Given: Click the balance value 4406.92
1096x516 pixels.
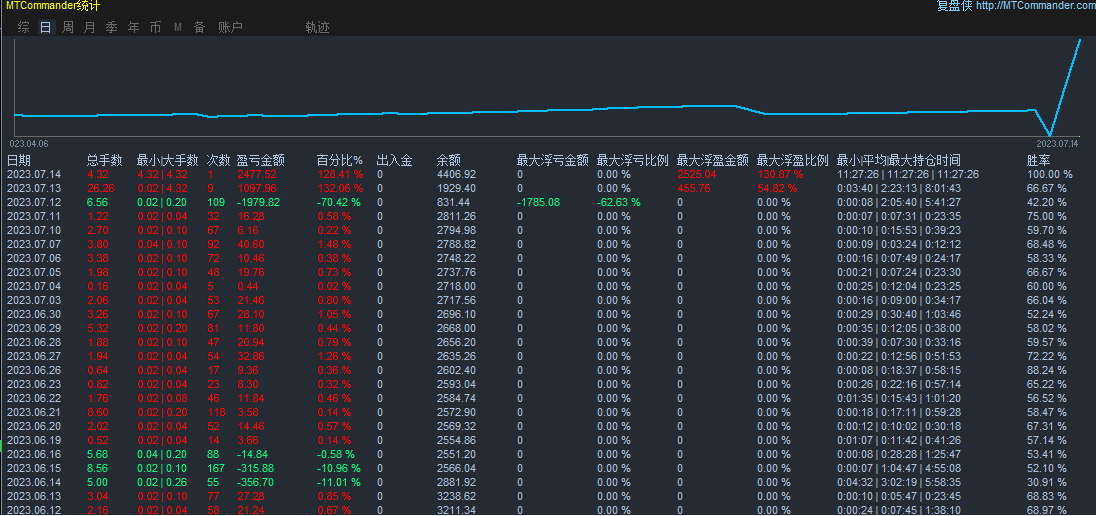Looking at the screenshot, I should pos(456,174).
